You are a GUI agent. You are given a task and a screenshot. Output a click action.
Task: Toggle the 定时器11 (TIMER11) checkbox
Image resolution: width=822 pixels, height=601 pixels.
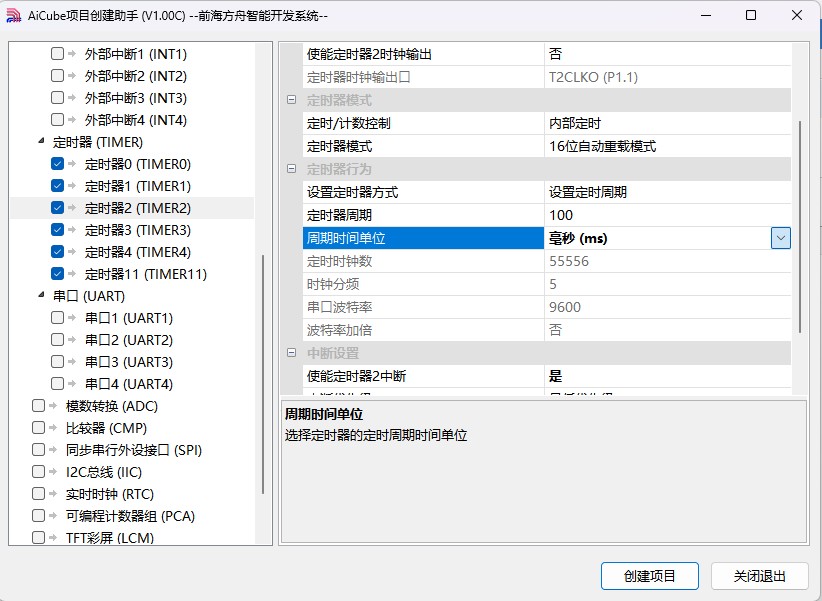tap(58, 274)
